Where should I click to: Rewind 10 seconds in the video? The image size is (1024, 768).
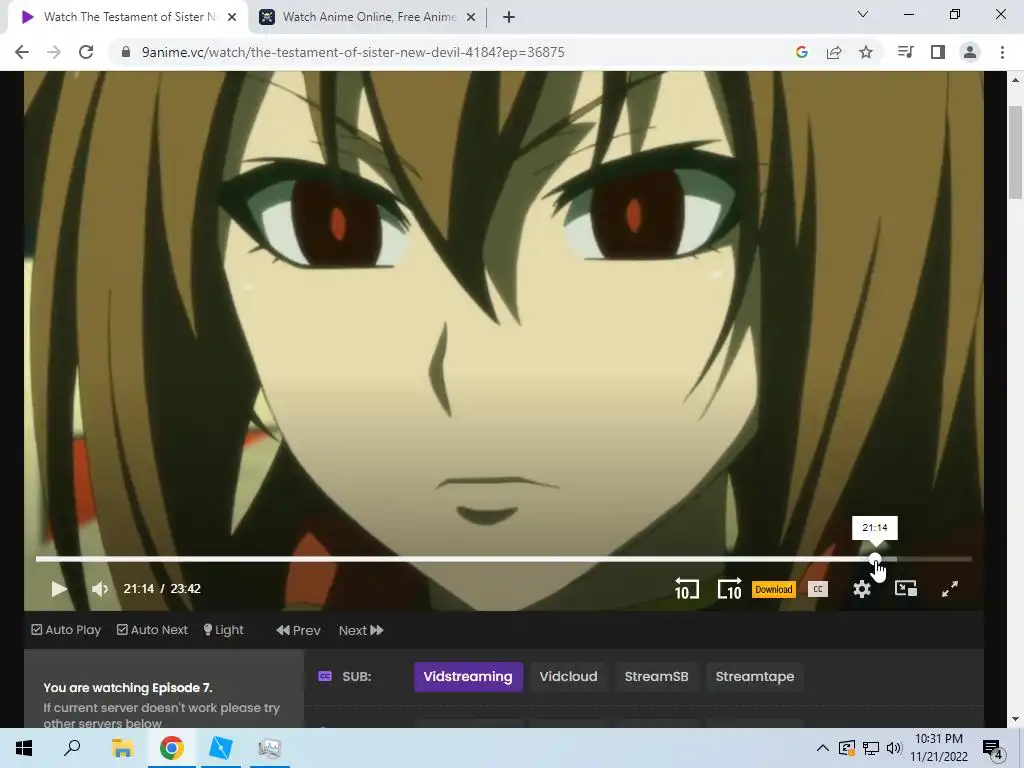[686, 588]
